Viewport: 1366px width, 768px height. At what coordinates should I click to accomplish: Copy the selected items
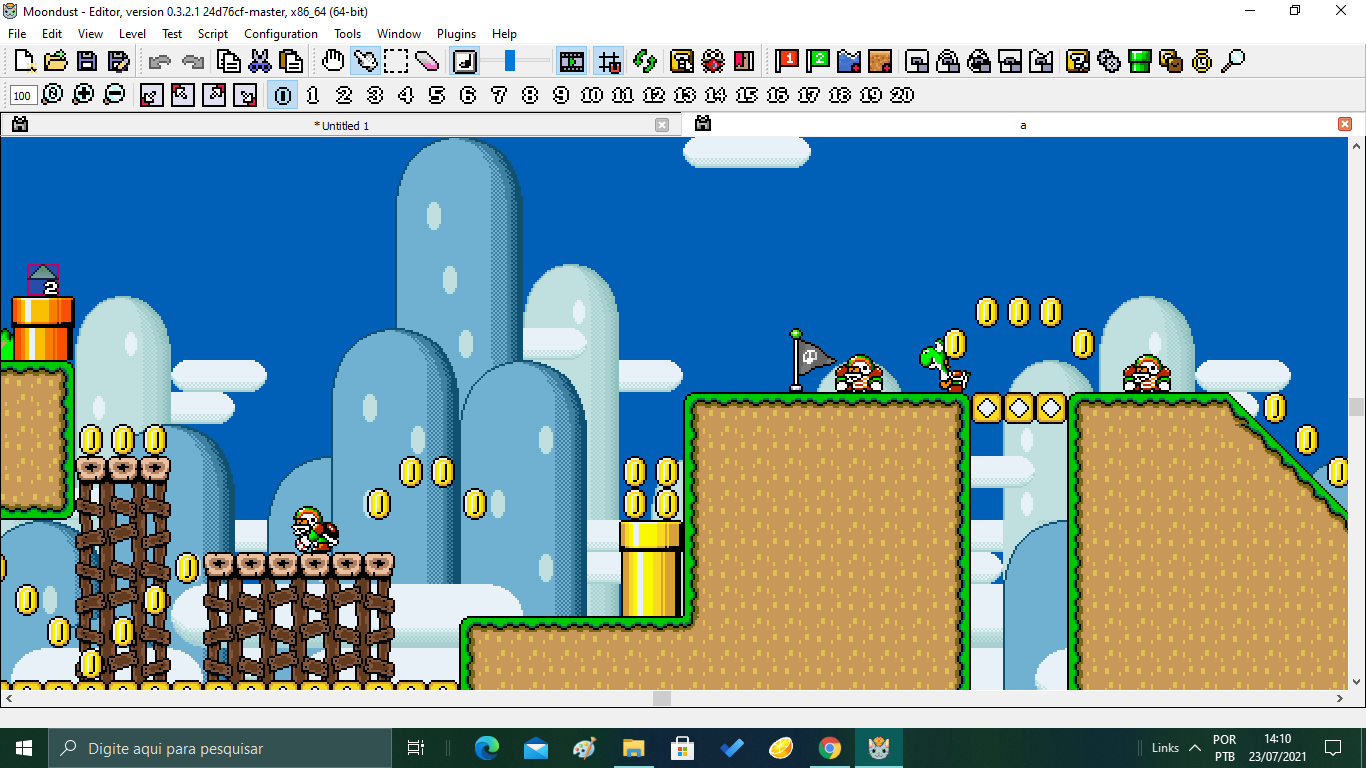click(229, 62)
